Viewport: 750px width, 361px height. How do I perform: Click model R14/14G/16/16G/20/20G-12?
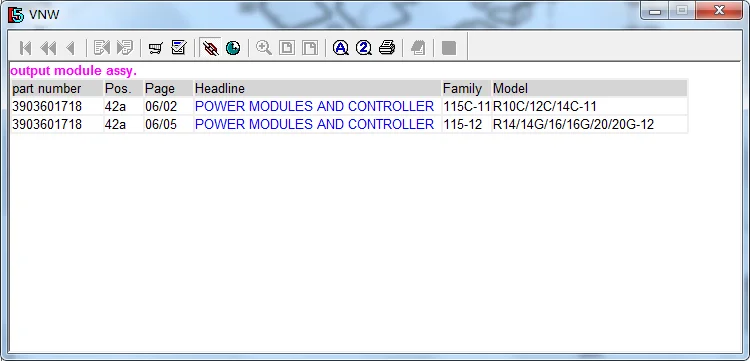[574, 124]
